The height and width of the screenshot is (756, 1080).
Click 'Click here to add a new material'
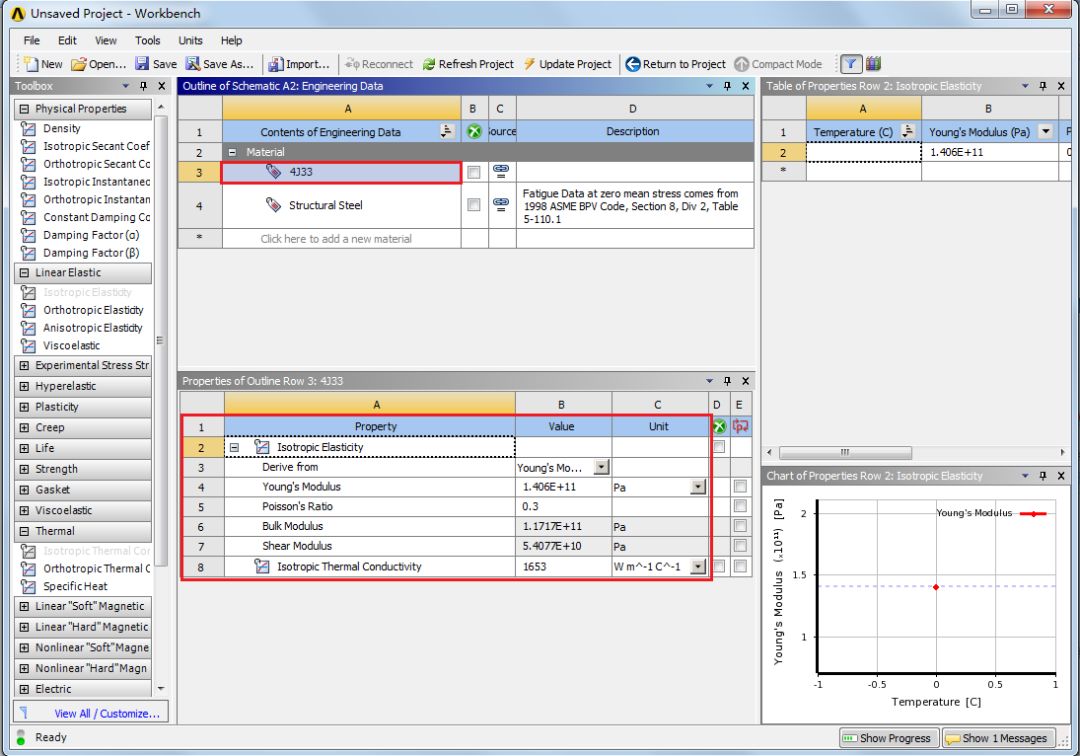(336, 239)
